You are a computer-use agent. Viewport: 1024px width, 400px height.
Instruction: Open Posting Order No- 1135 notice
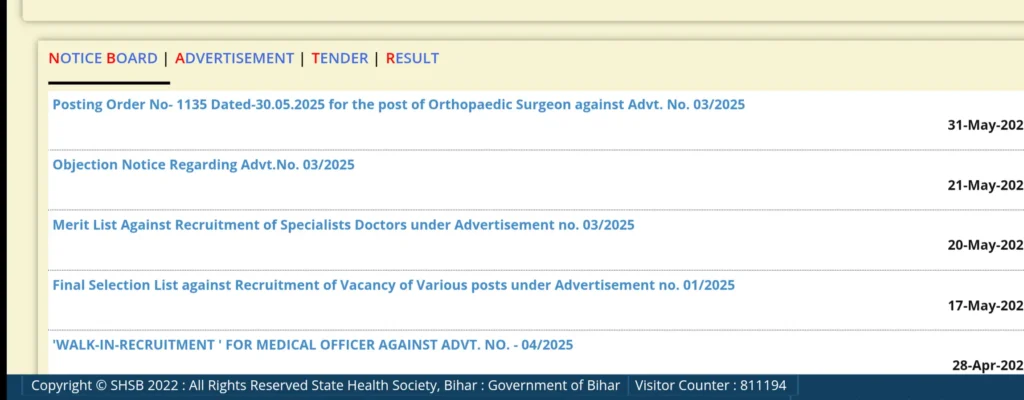pos(398,105)
